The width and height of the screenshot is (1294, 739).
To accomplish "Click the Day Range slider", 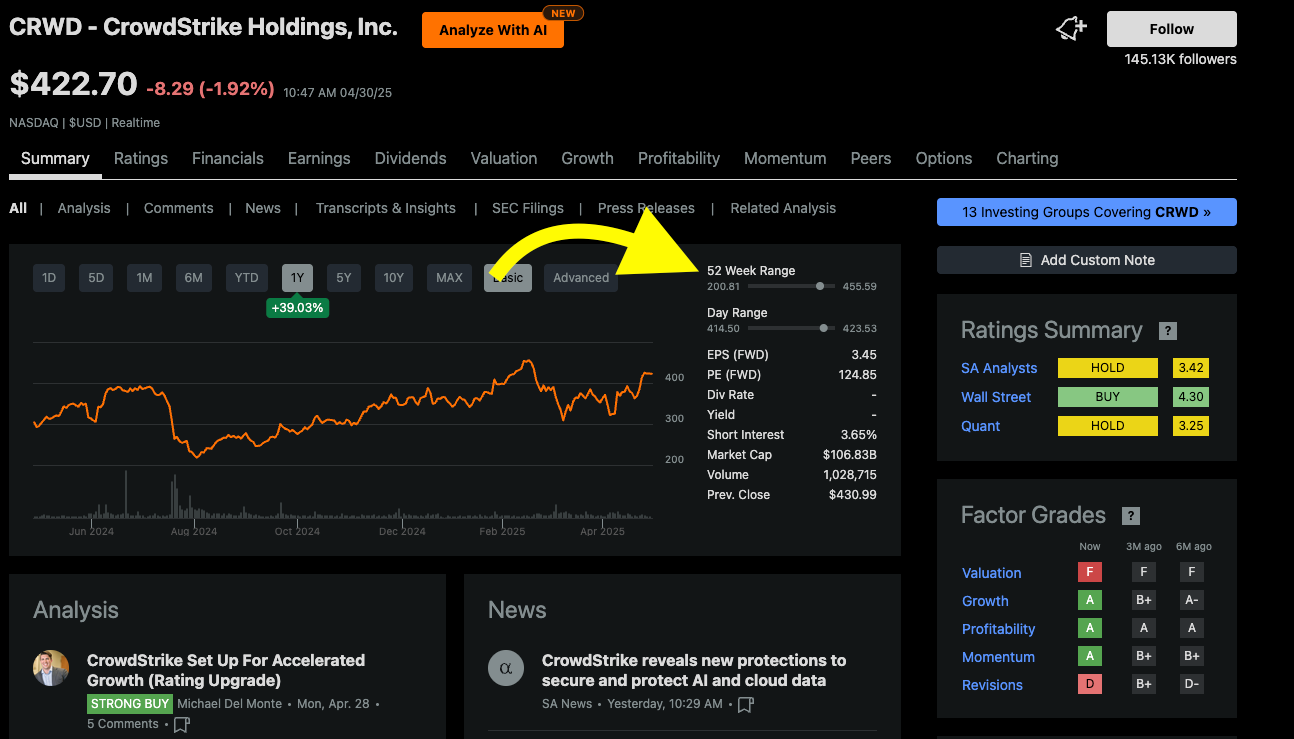I will pos(792,328).
